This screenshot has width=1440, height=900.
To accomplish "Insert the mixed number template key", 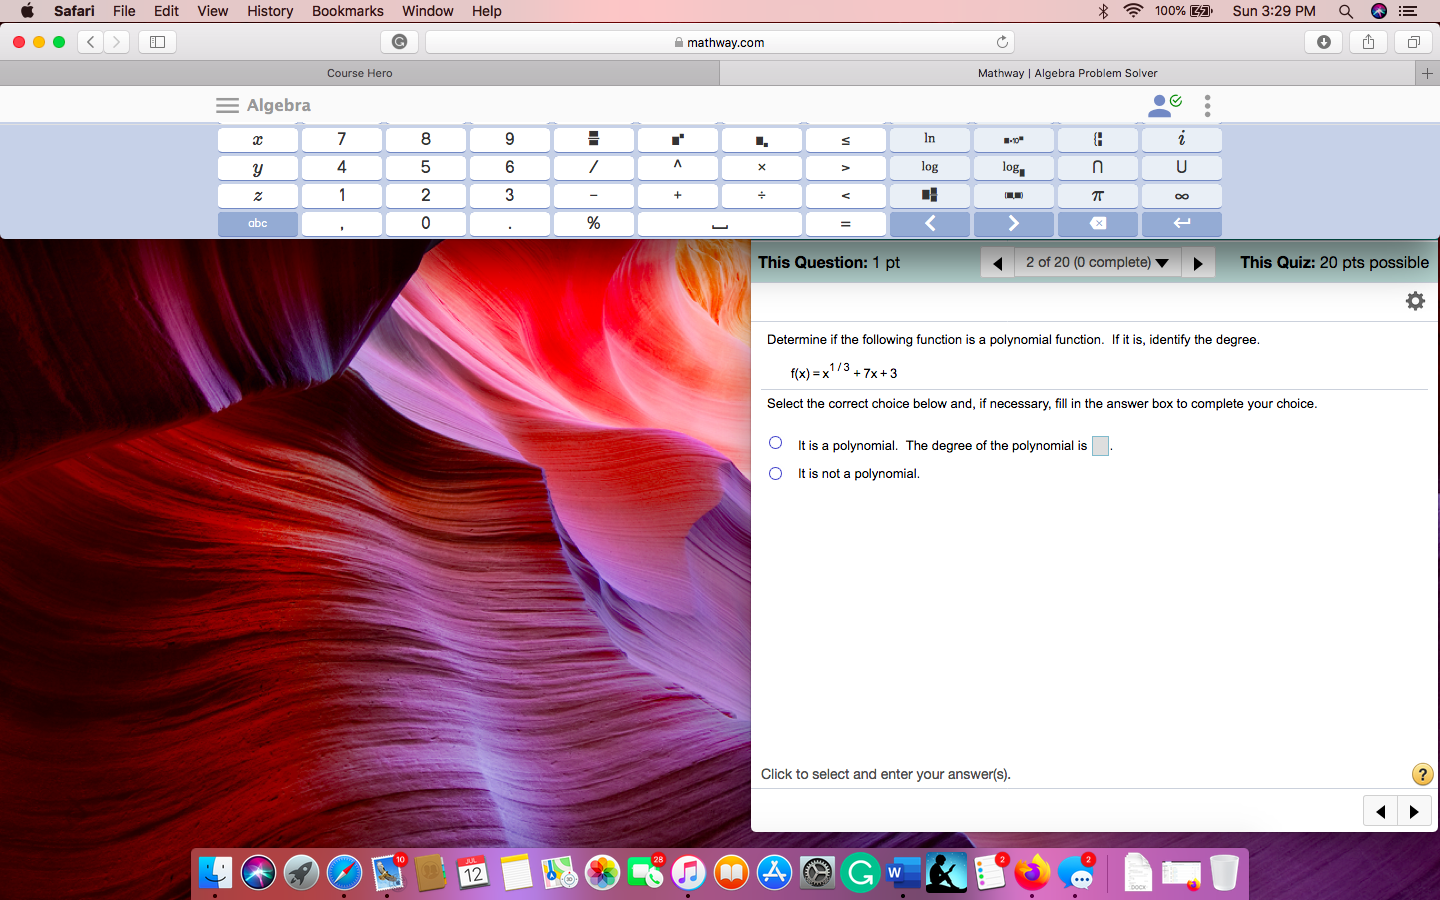I will click(x=929, y=195).
